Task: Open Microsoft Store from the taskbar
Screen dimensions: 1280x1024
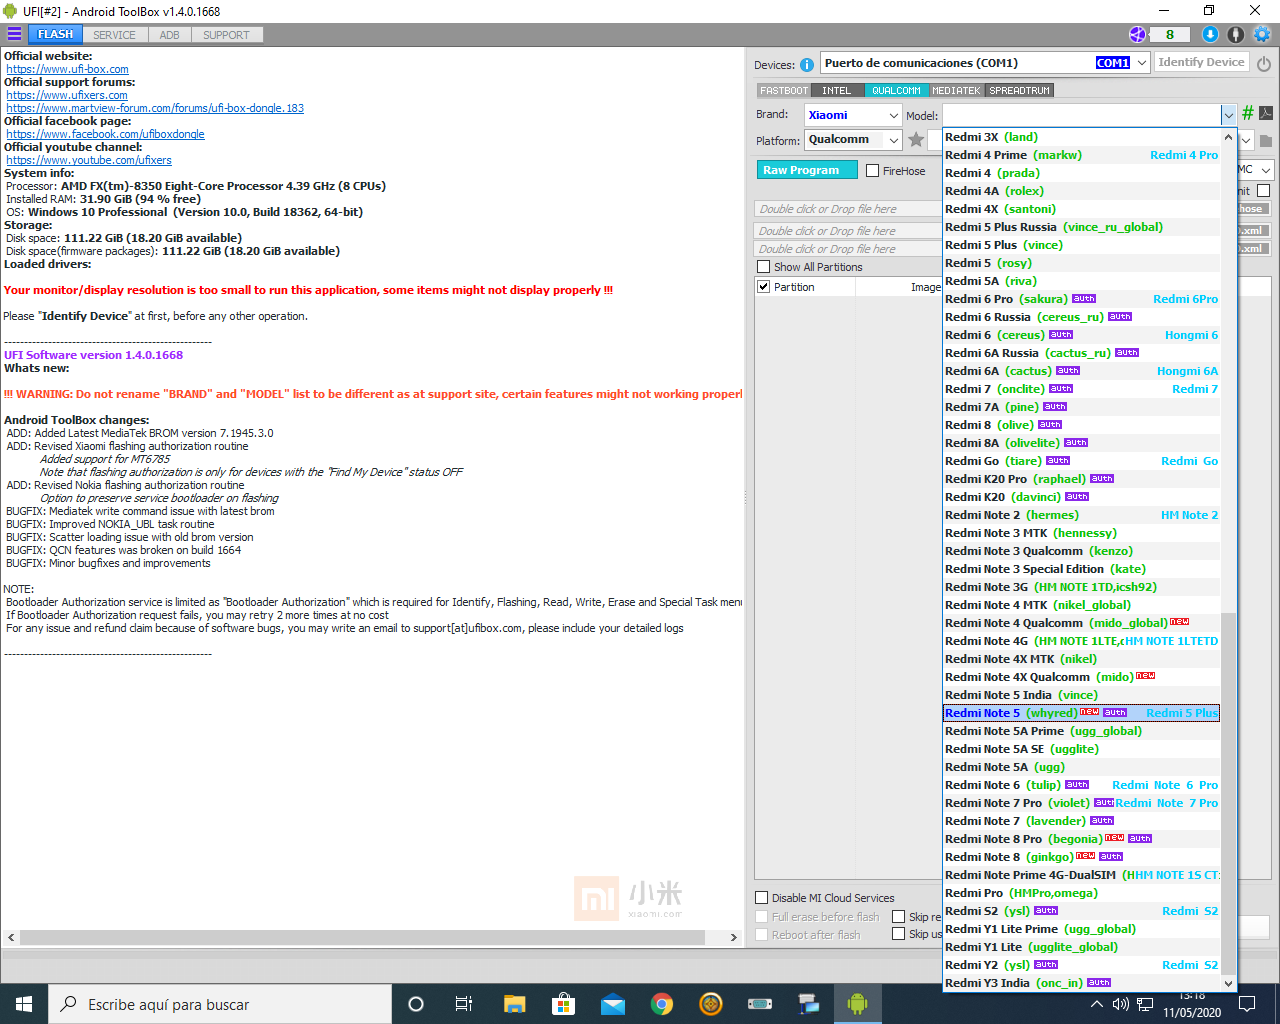Action: (564, 1004)
